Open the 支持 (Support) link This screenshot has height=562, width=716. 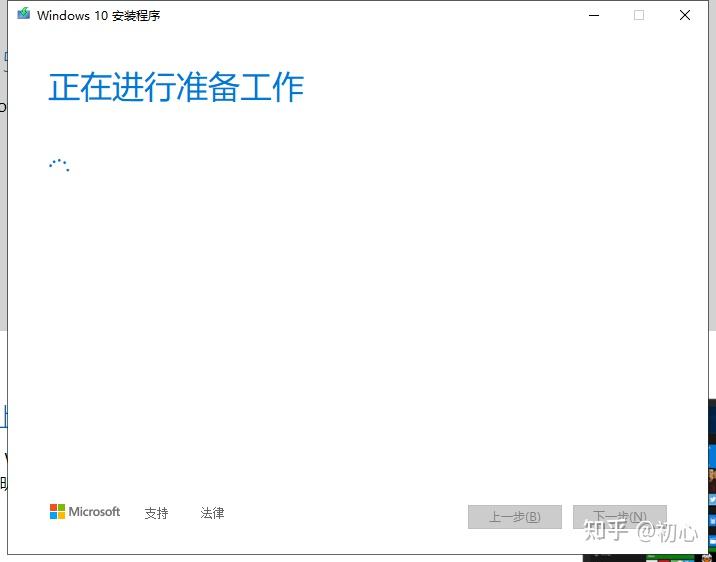click(x=156, y=513)
